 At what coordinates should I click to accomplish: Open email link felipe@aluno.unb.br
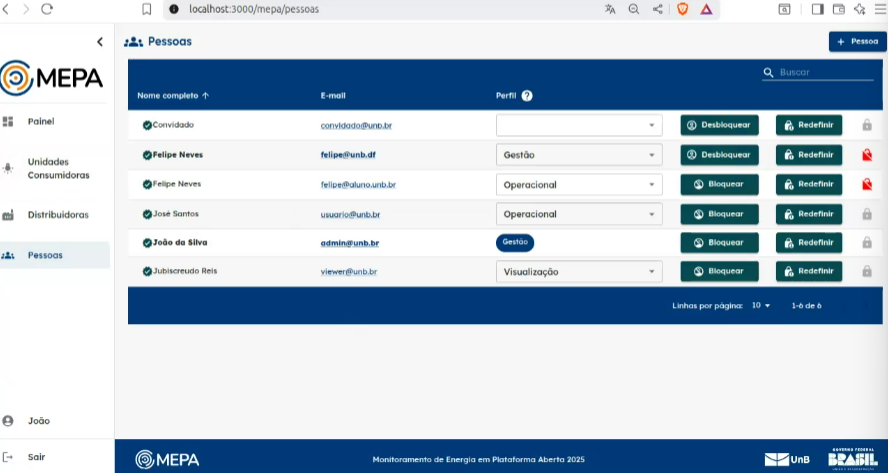358,185
